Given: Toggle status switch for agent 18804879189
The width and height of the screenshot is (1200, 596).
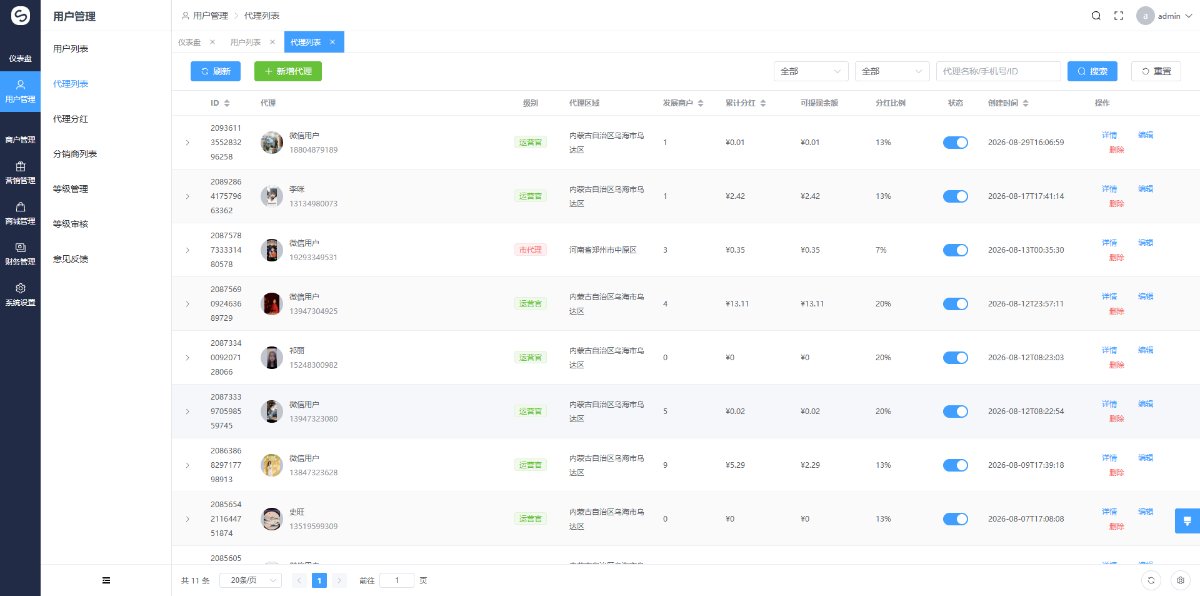Looking at the screenshot, I should coord(955,142).
